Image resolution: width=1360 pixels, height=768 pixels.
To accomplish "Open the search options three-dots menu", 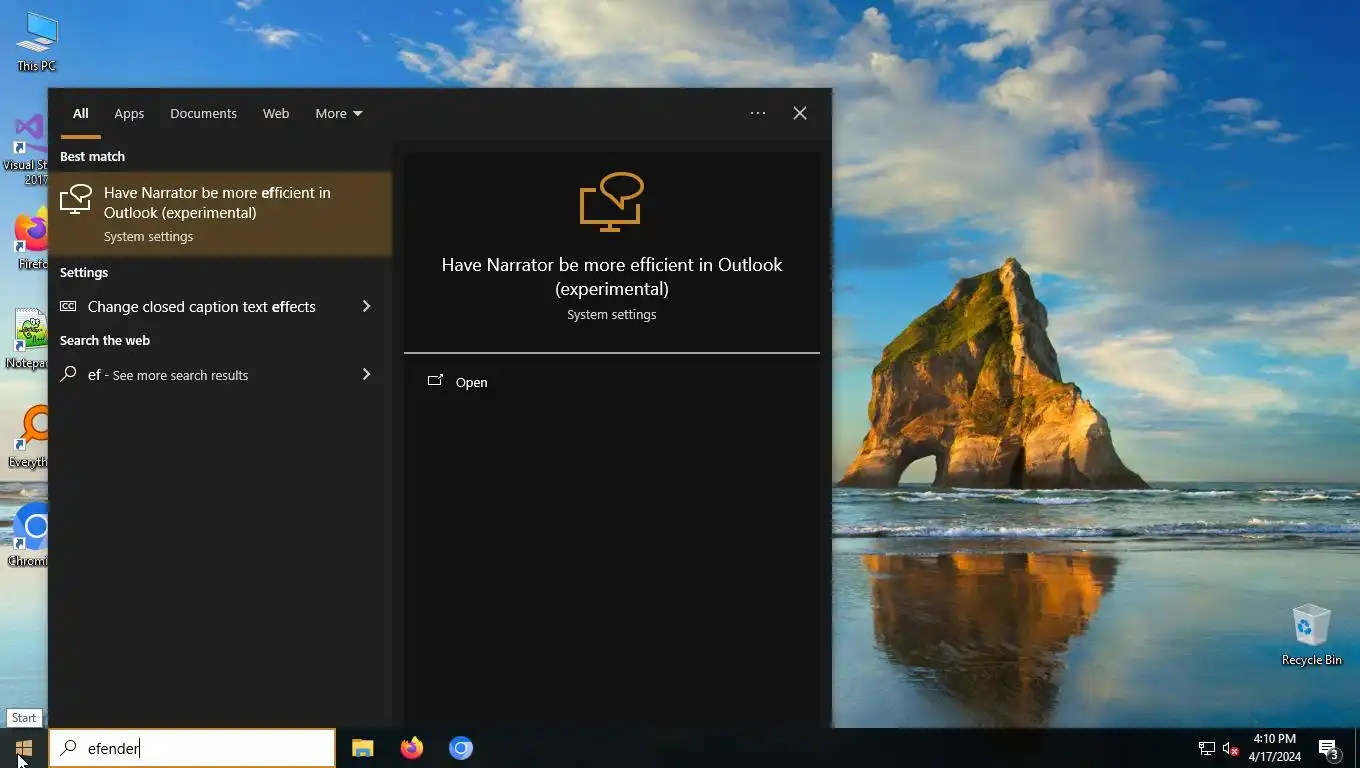I will [758, 113].
